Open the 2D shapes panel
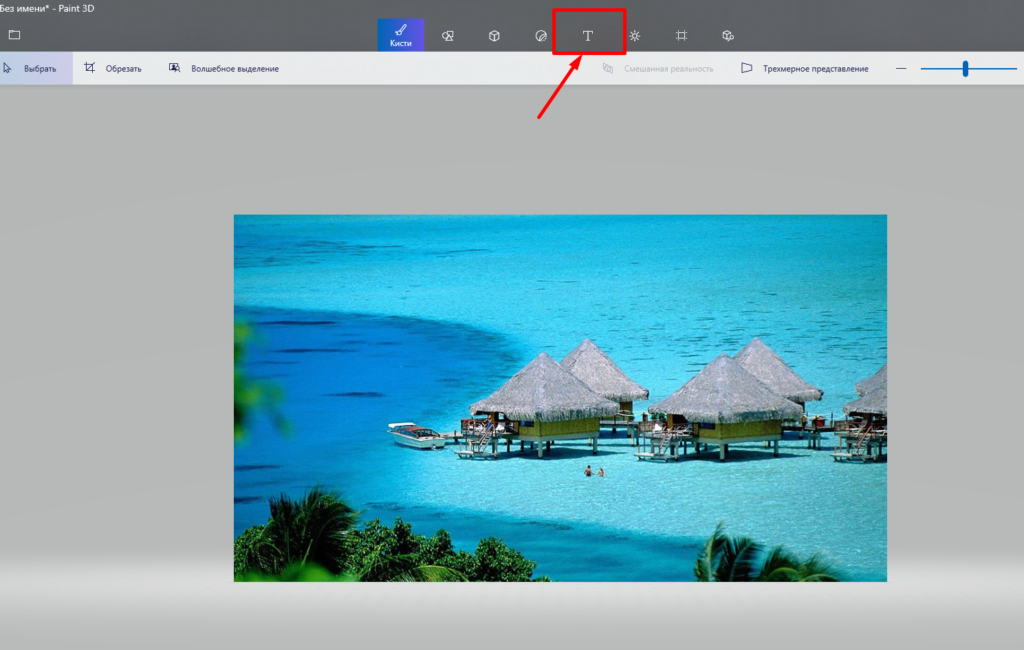1024x650 pixels. coord(448,34)
